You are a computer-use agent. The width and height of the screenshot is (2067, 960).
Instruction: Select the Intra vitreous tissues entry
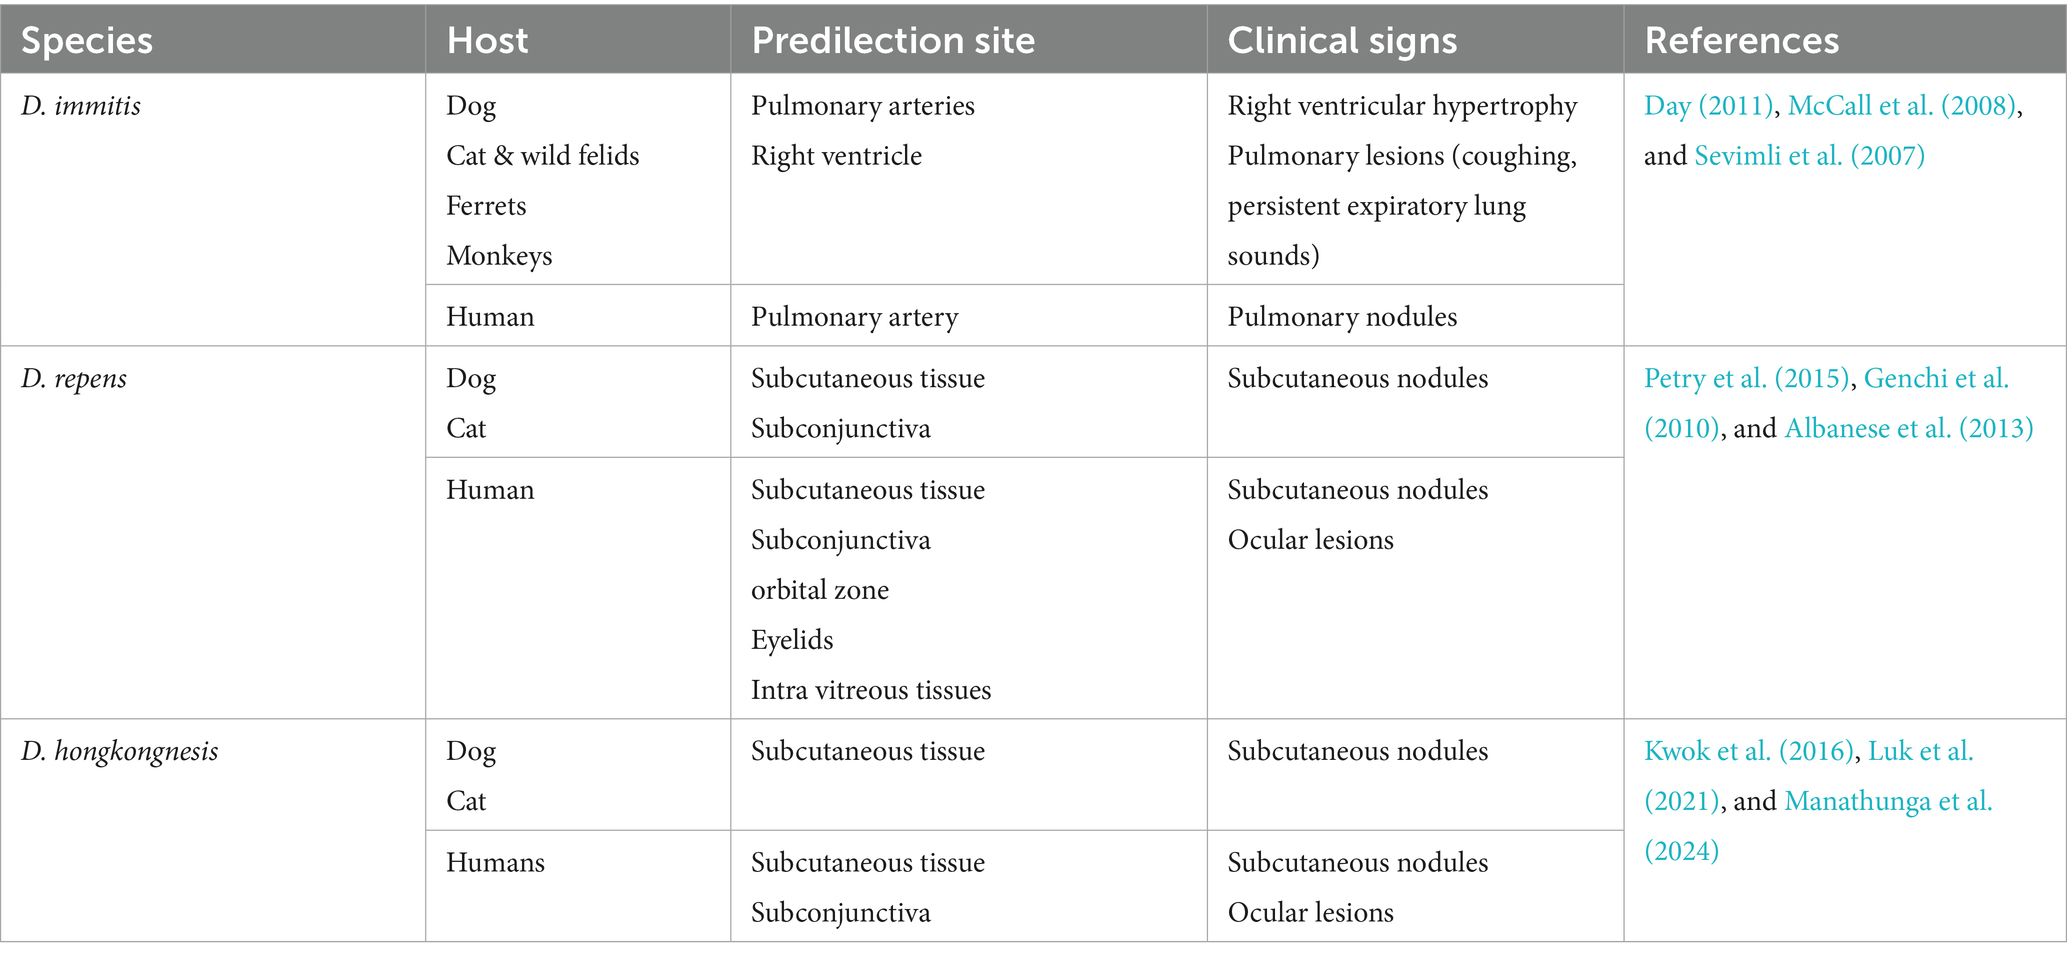(x=871, y=691)
